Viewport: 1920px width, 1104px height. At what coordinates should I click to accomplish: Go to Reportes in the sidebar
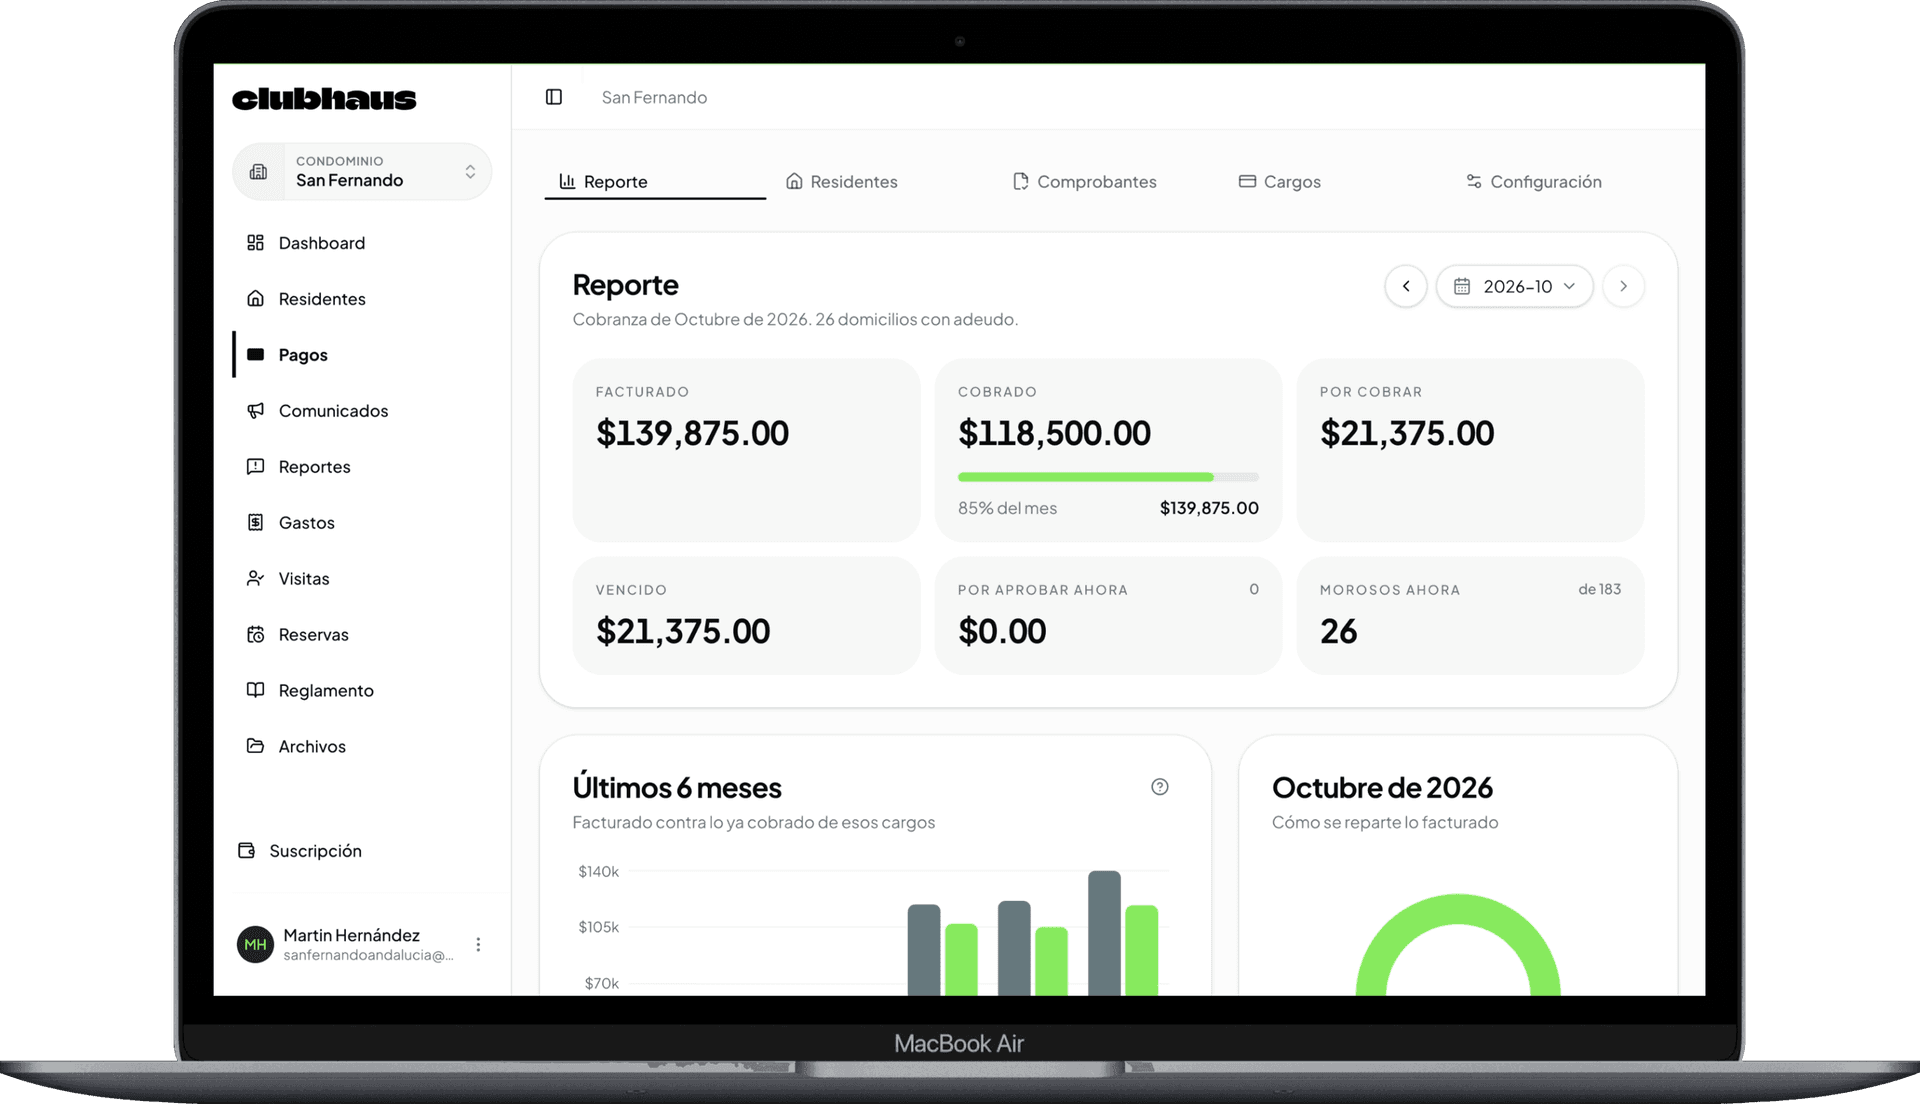tap(362, 467)
